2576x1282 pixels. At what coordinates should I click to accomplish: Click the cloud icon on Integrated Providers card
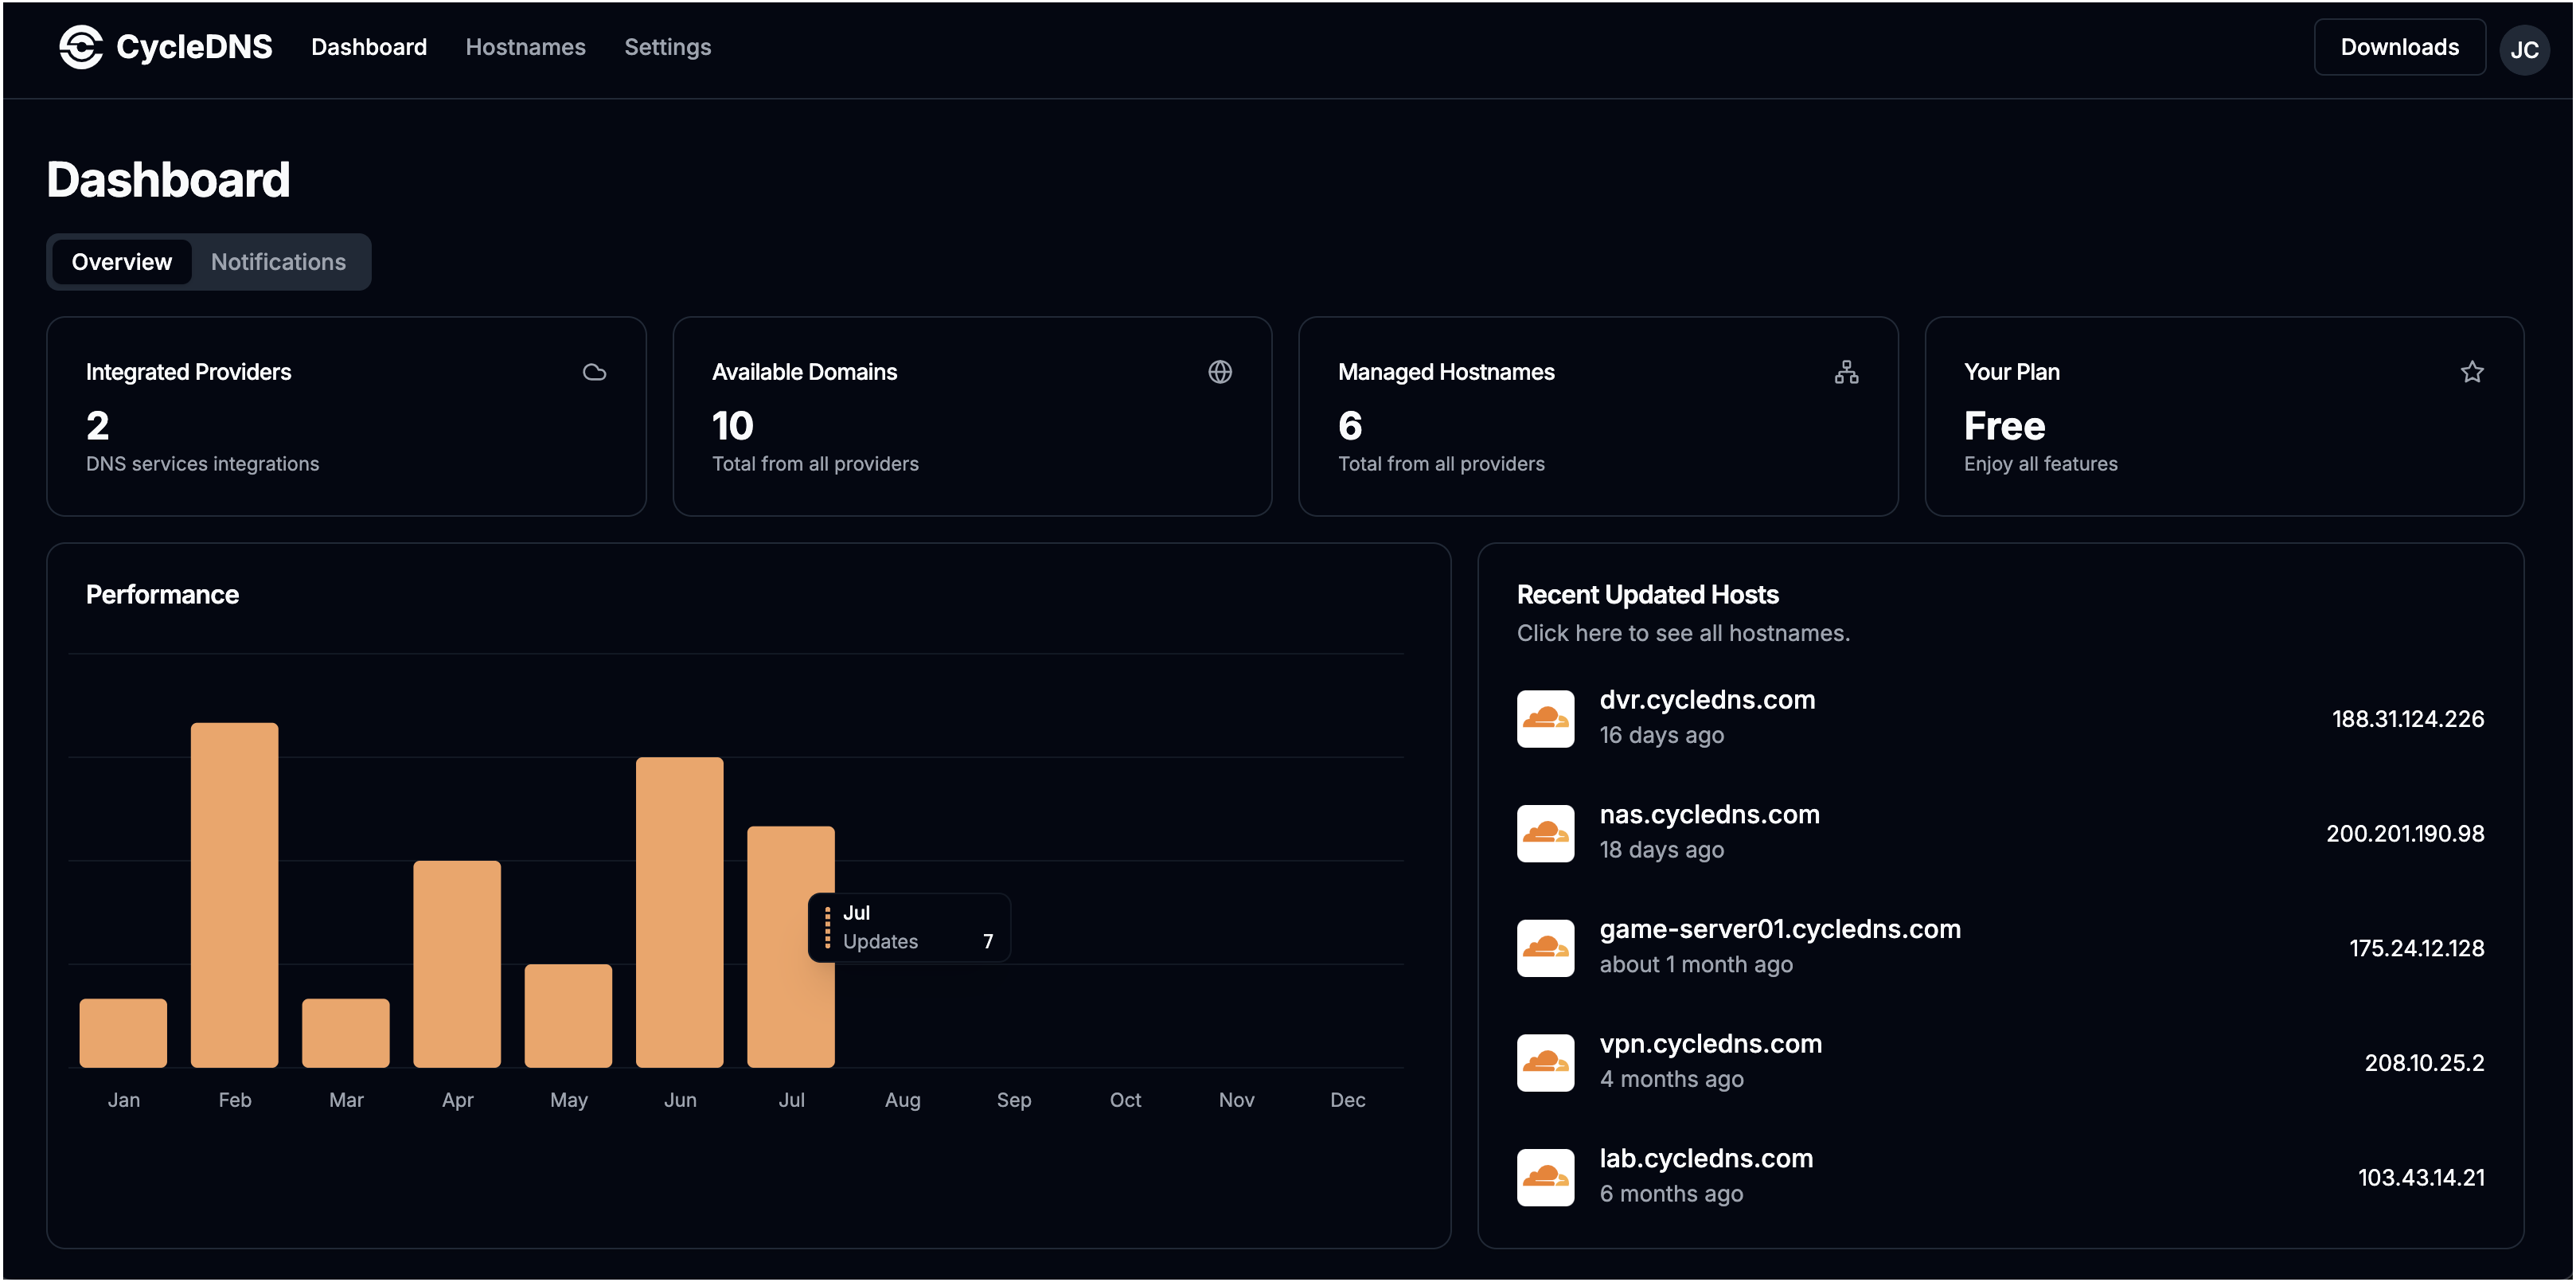pos(594,371)
